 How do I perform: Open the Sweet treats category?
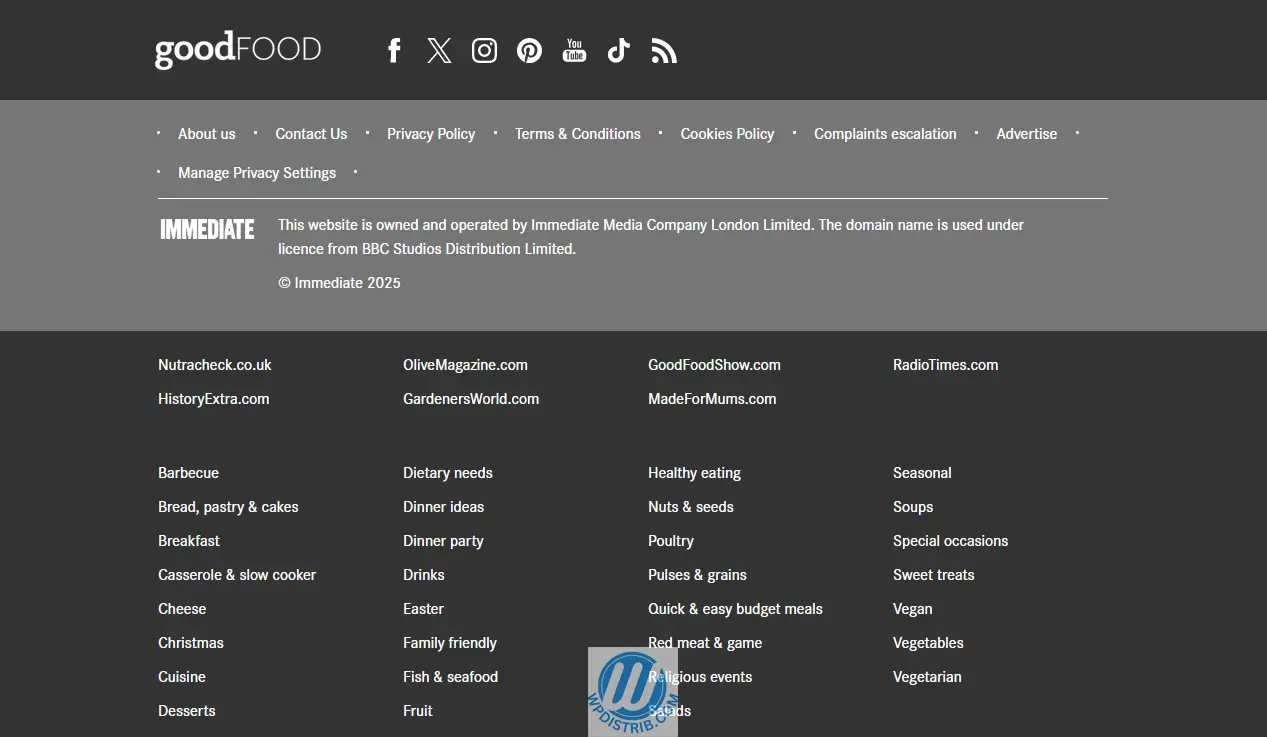coord(933,575)
